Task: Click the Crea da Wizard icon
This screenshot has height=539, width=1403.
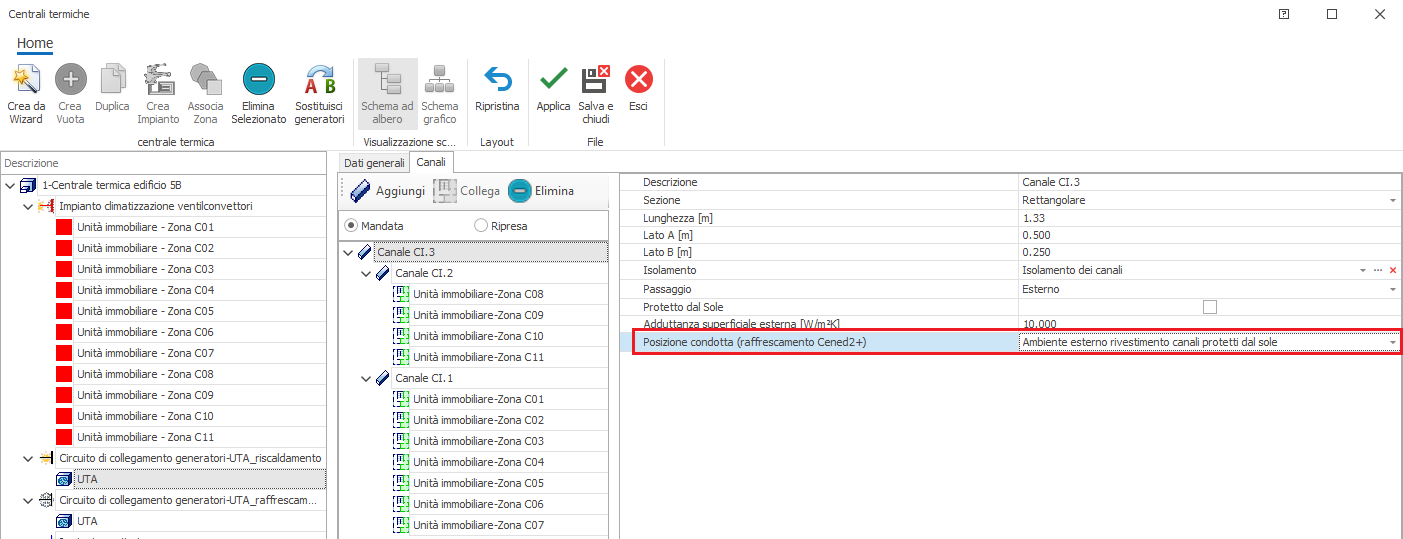Action: [x=26, y=80]
